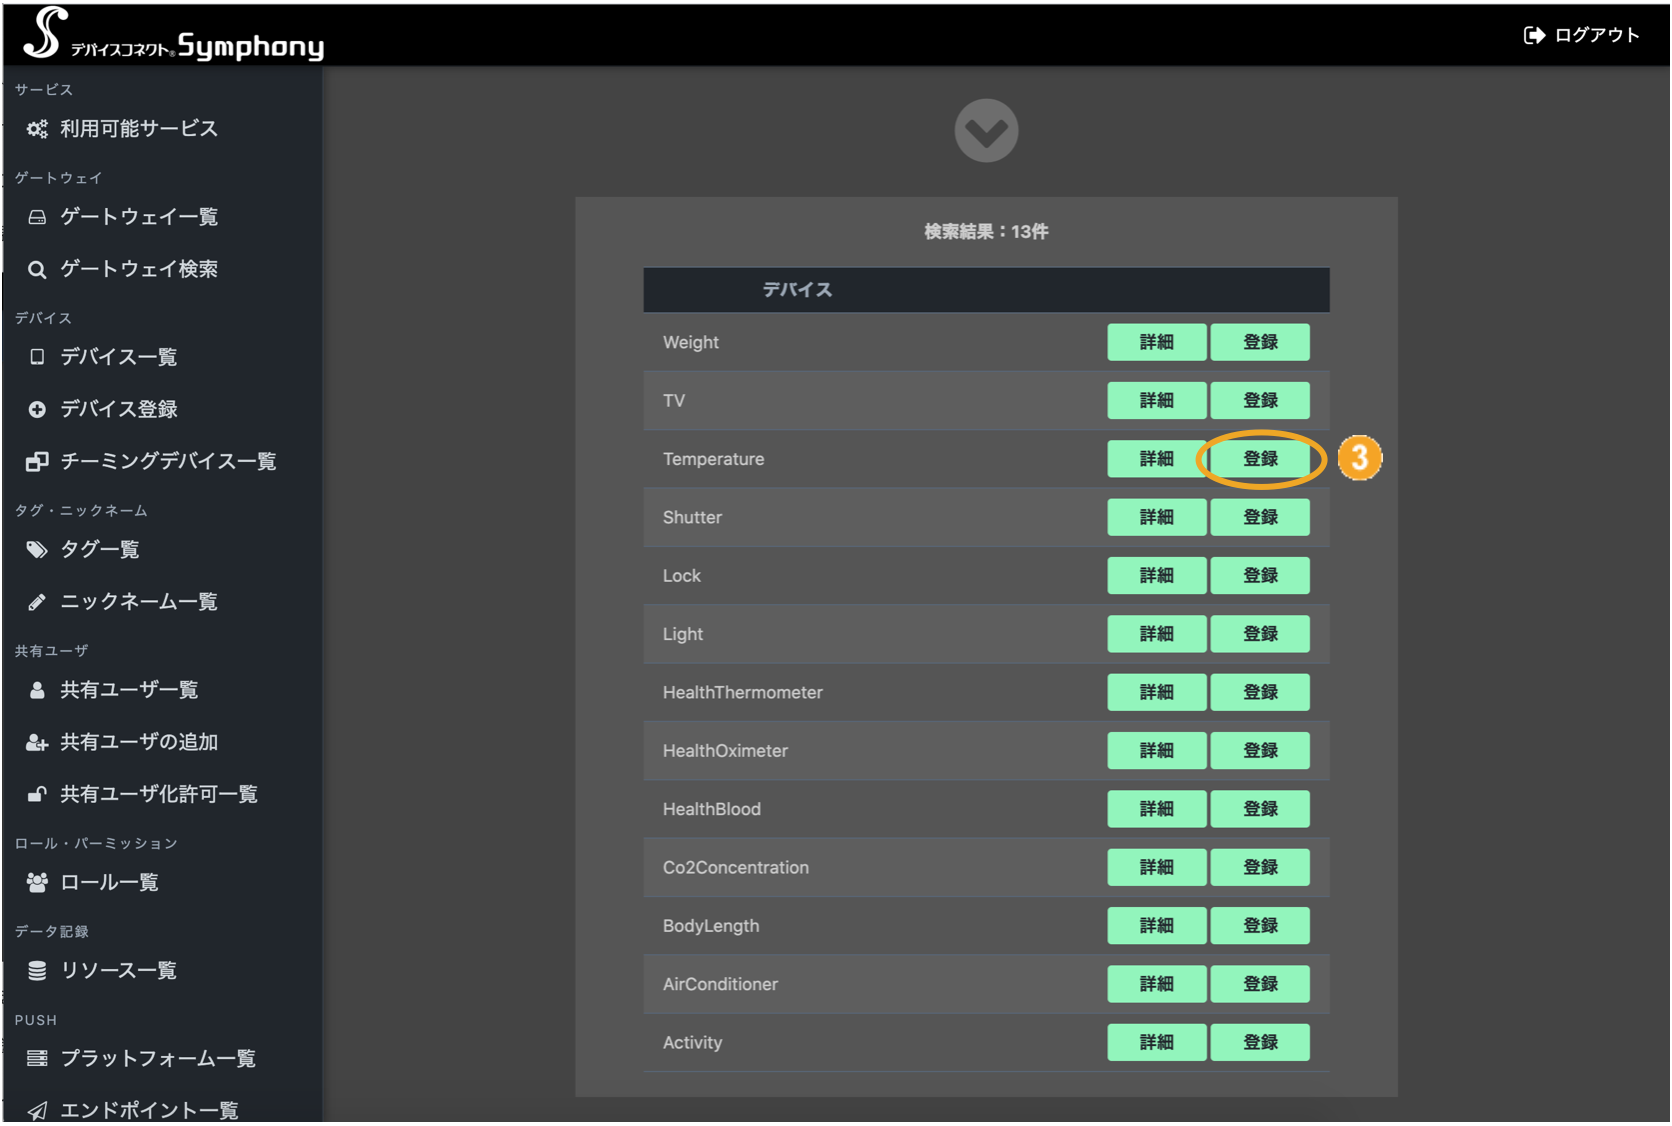
Task: View Activity device details
Action: tap(1156, 1042)
